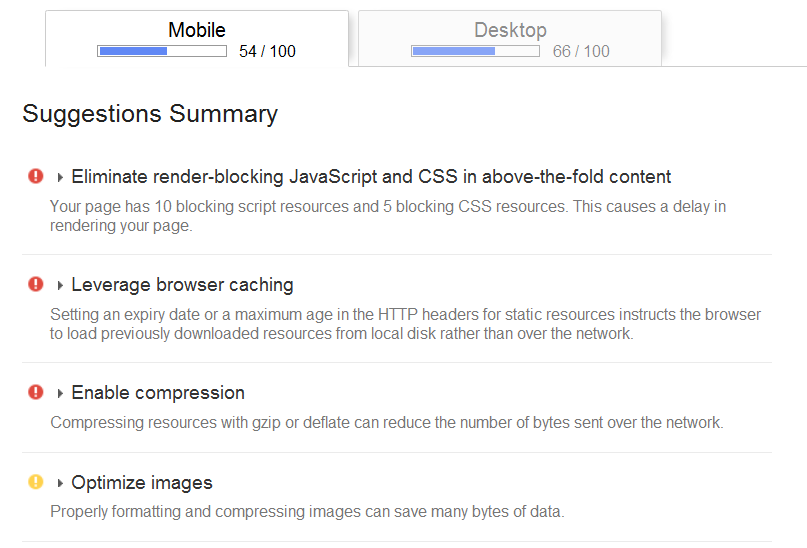Click the 66 / 100 desktop score text
Image resolution: width=807 pixels, height=548 pixels.
581,51
